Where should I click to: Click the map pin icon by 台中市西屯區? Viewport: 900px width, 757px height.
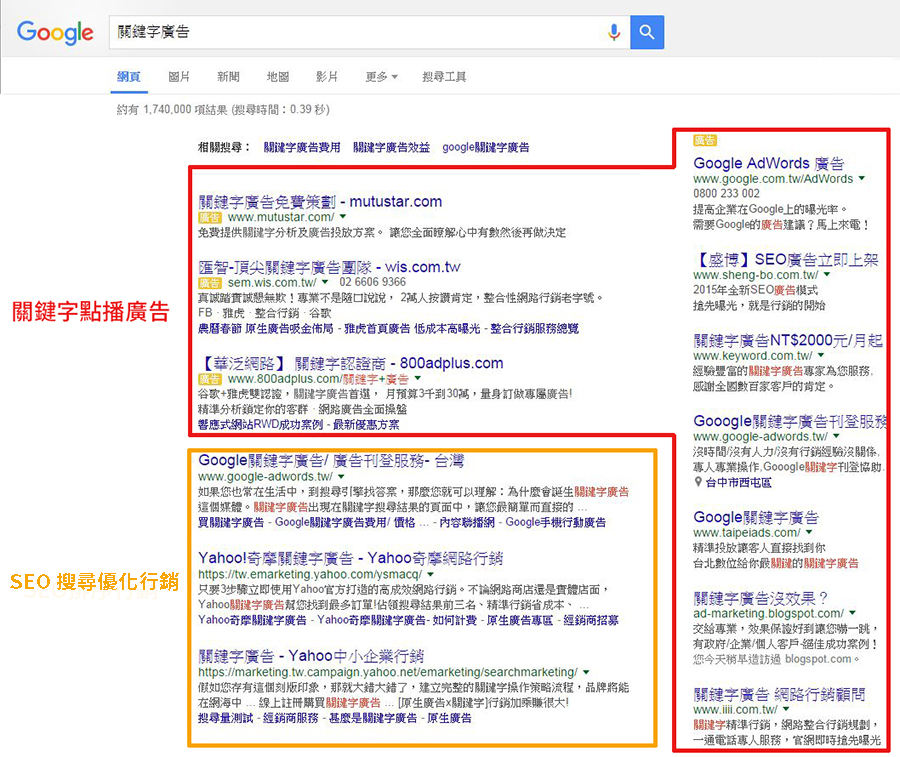click(x=698, y=482)
